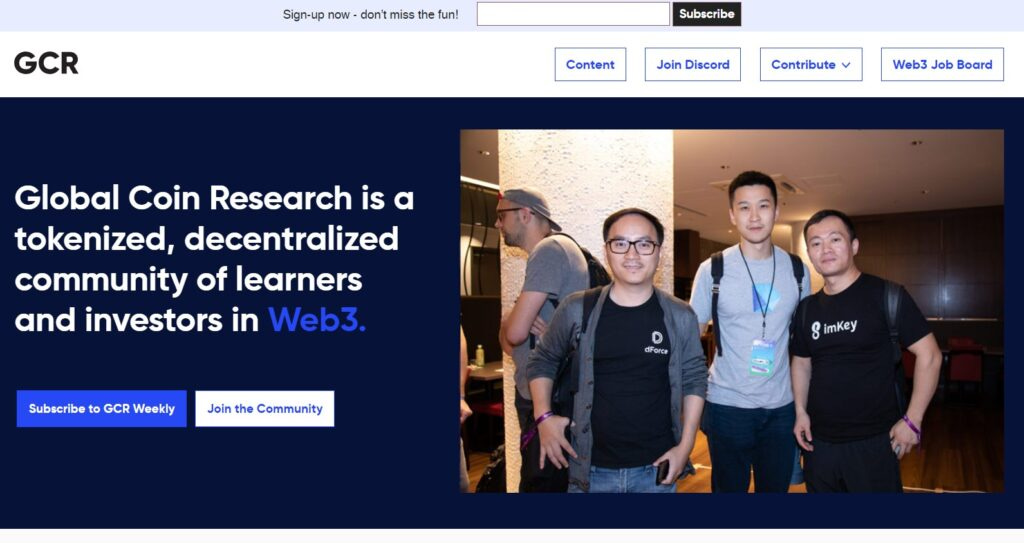
Task: Choose Join the Community button
Action: pos(264,408)
